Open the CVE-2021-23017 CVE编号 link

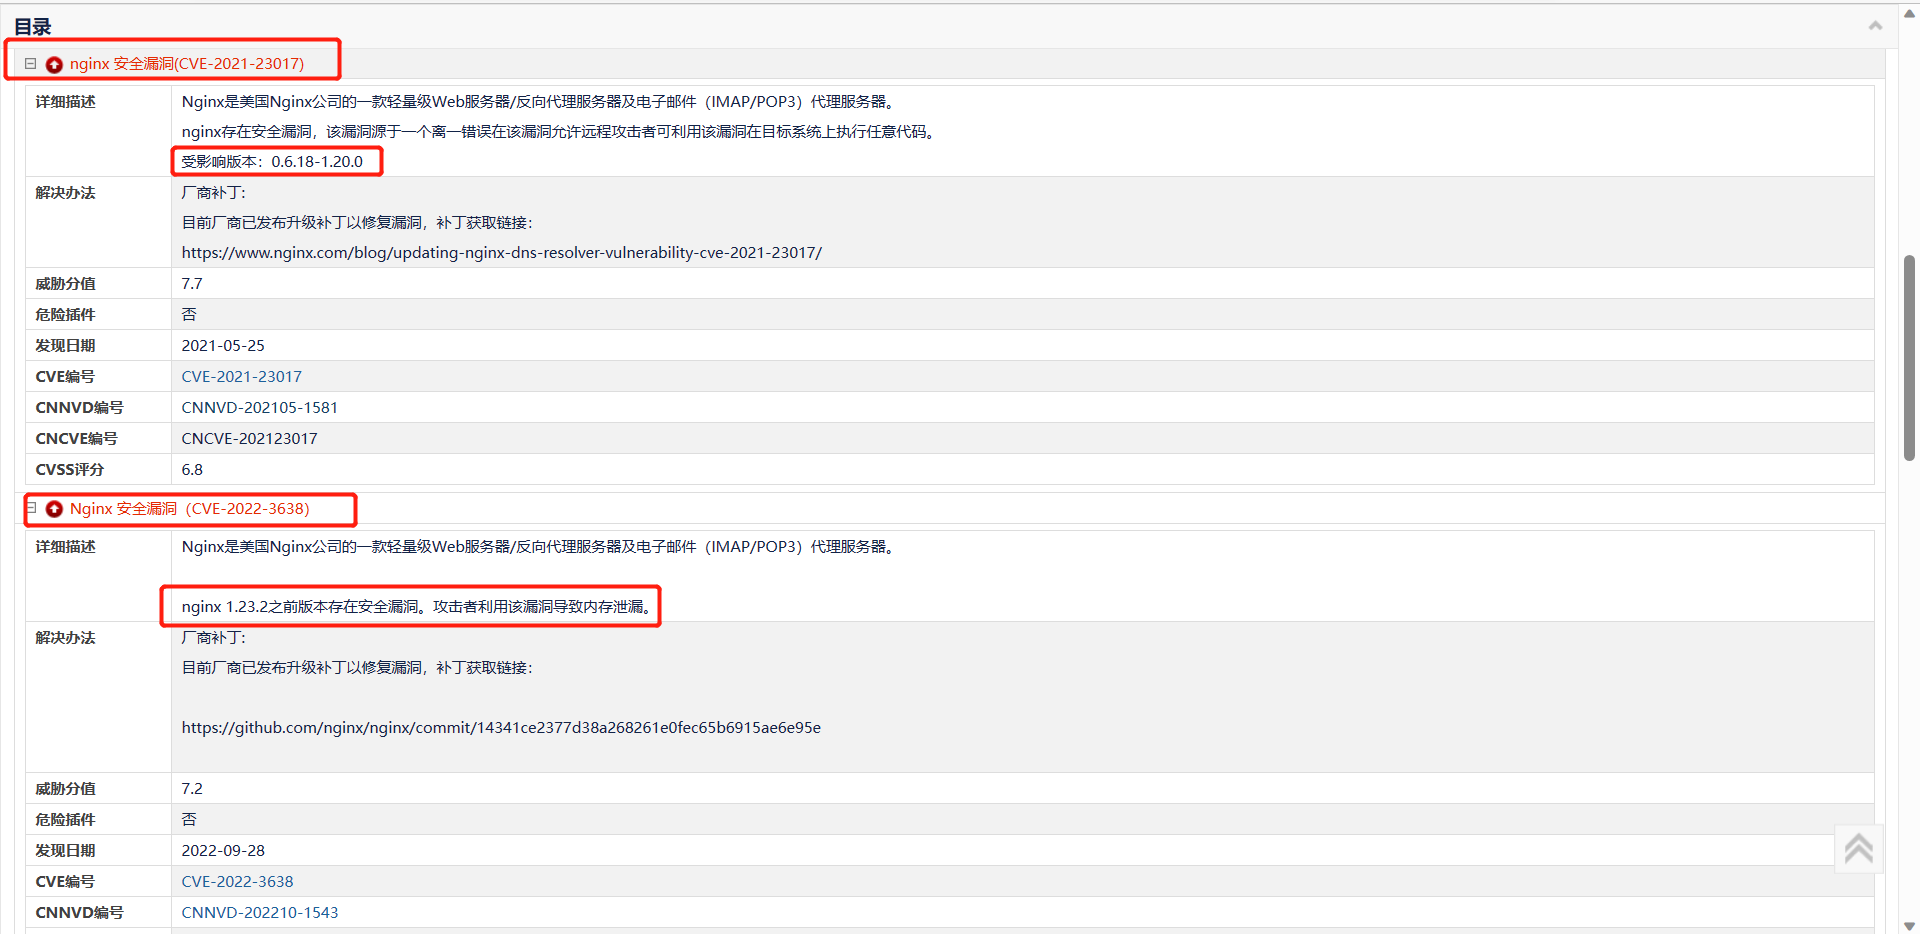pyautogui.click(x=242, y=377)
